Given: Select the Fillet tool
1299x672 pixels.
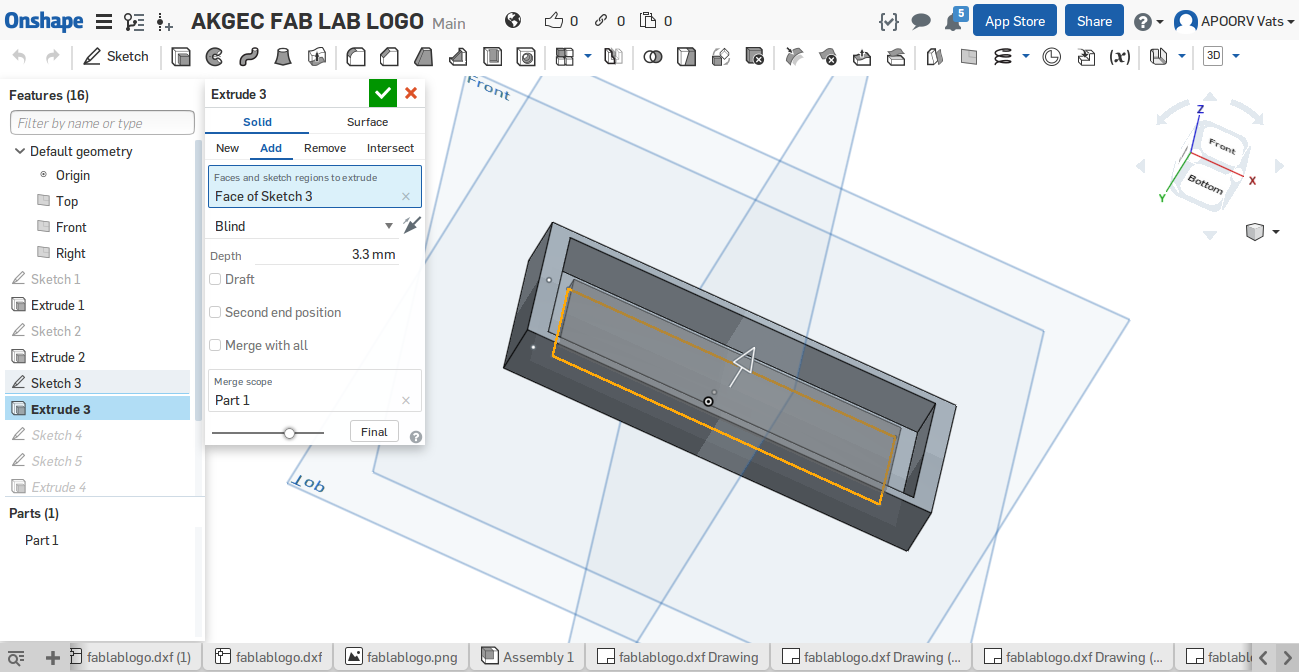Looking at the screenshot, I should point(355,57).
